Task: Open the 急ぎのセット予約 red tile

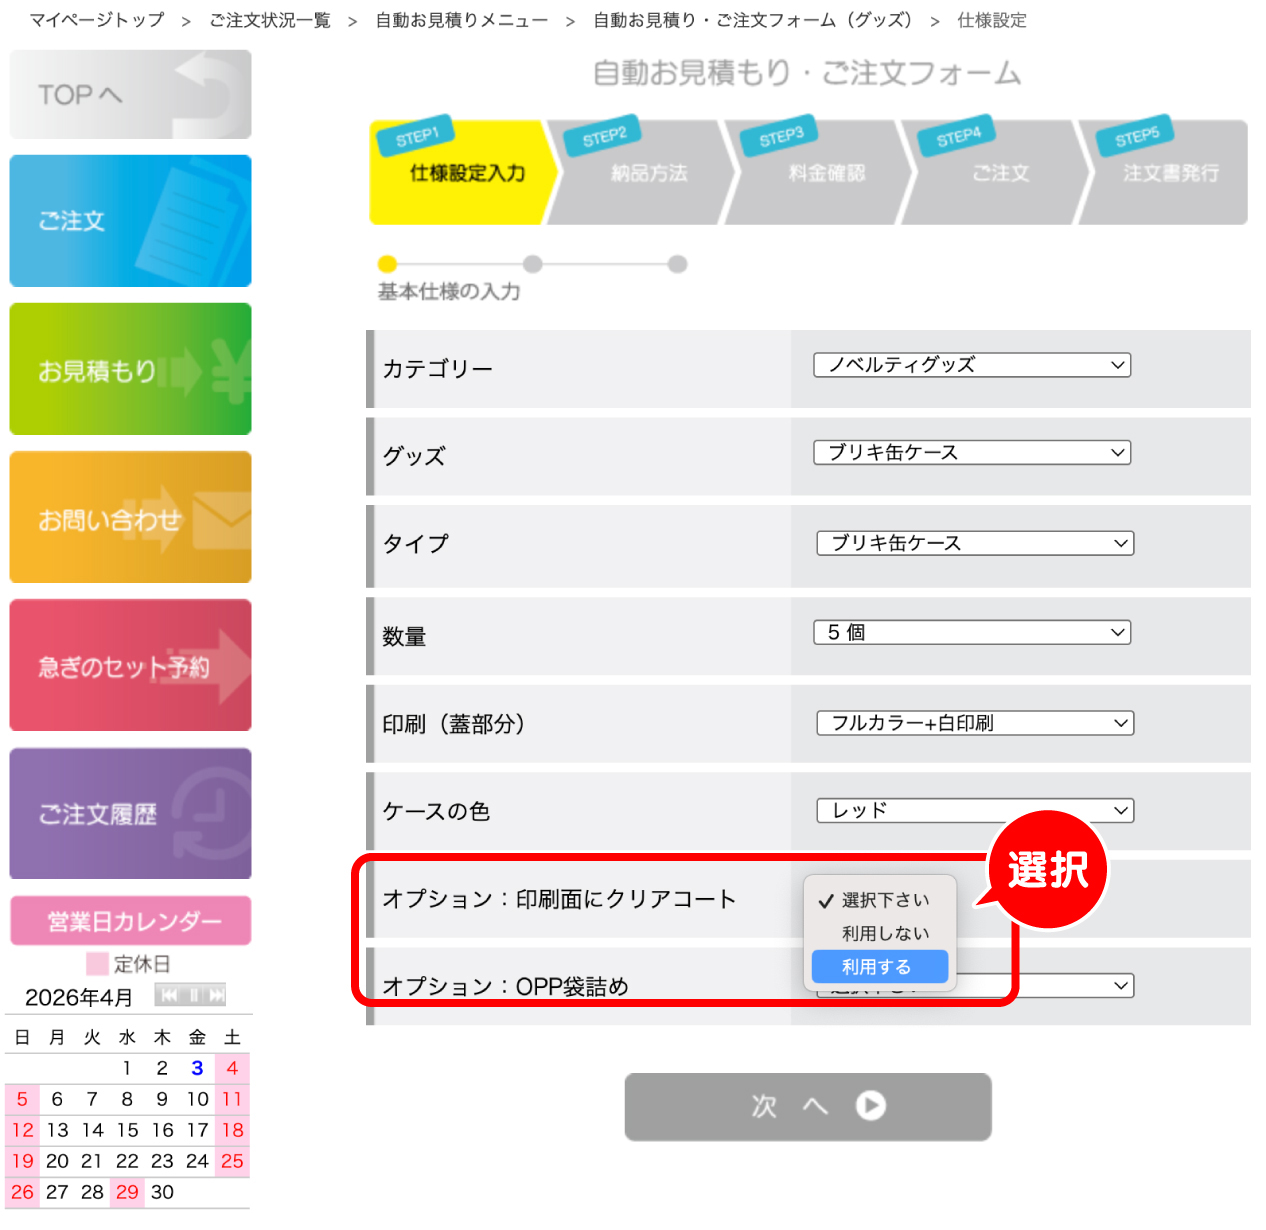Action: pos(130,665)
